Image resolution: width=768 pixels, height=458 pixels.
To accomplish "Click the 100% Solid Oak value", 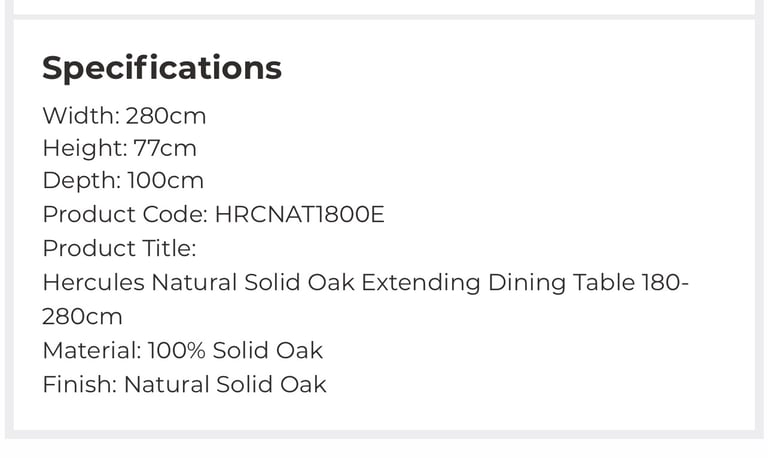I will (x=235, y=351).
